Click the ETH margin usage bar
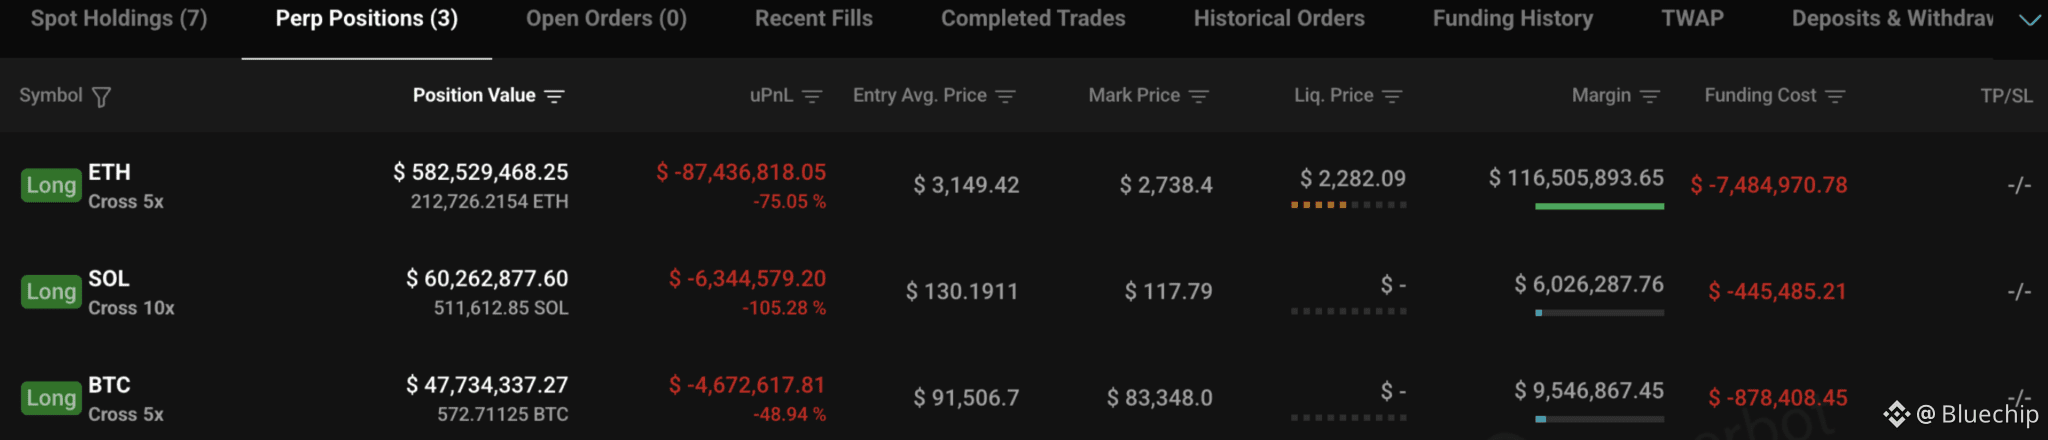Screen dimensions: 2048x440 (x=1599, y=206)
